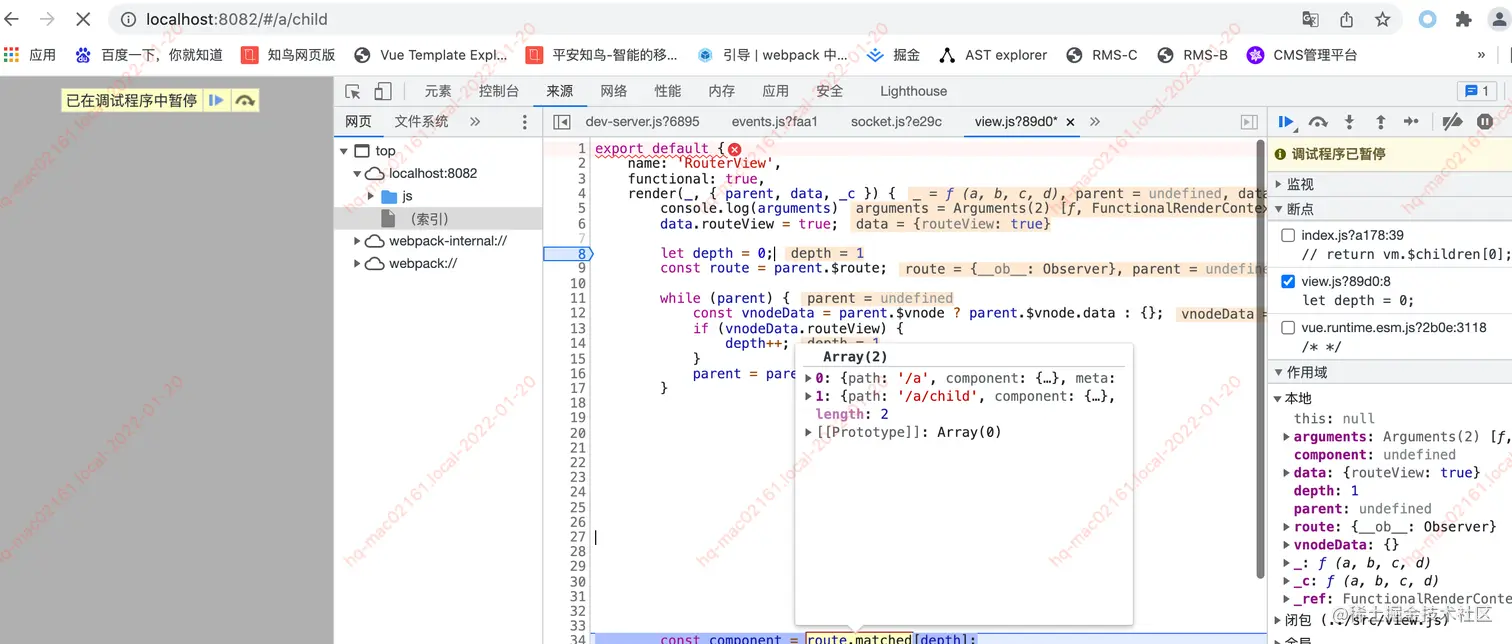
Task: Switch navigator to 文件系统 tab
Action: pyautogui.click(x=422, y=122)
